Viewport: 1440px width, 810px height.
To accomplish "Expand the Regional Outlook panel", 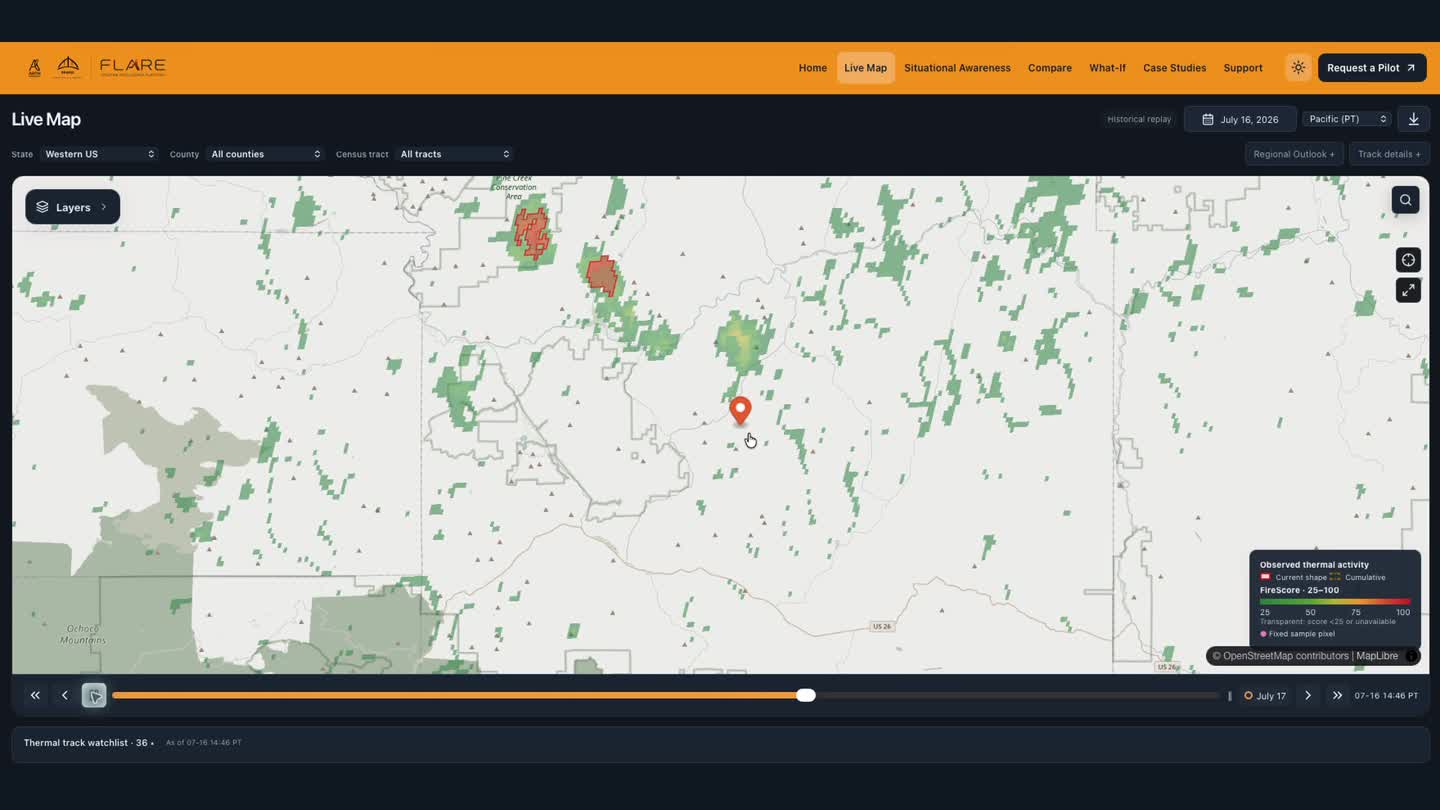I will [1294, 154].
